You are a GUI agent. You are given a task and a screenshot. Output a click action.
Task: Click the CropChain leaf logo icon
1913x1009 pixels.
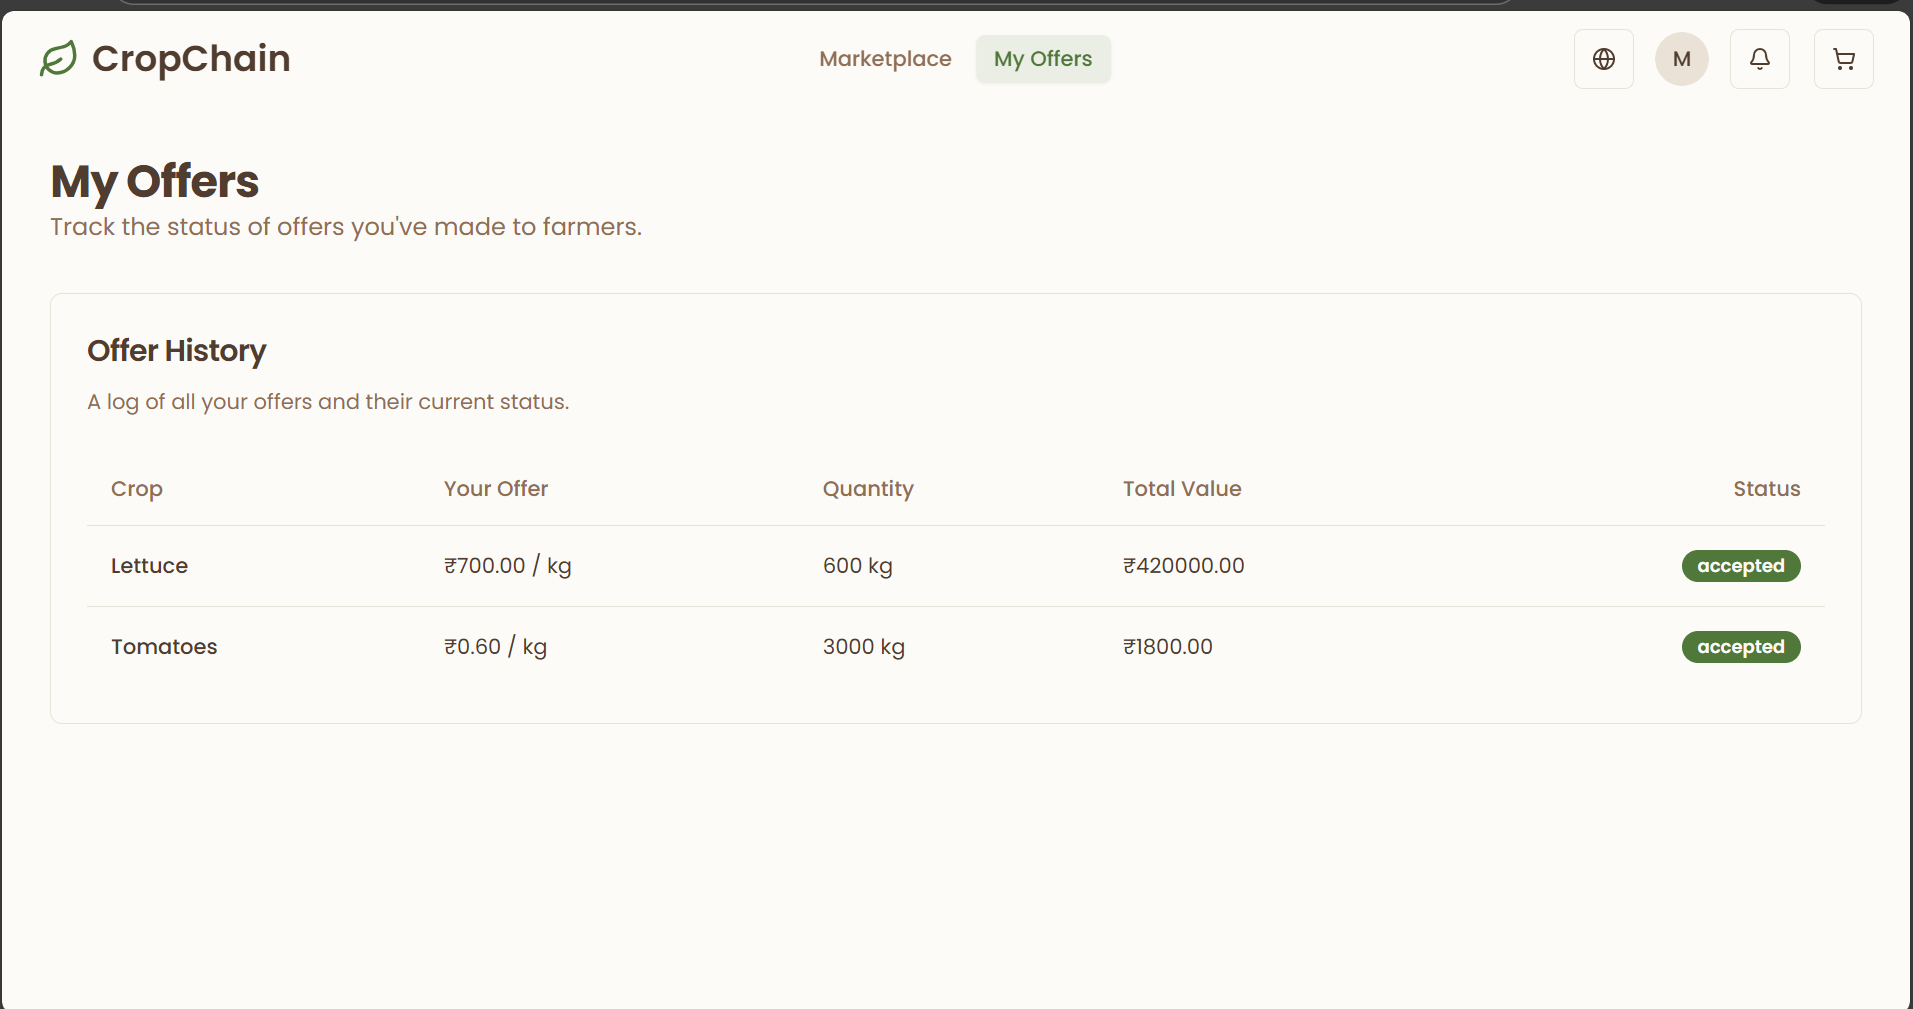pyautogui.click(x=58, y=59)
